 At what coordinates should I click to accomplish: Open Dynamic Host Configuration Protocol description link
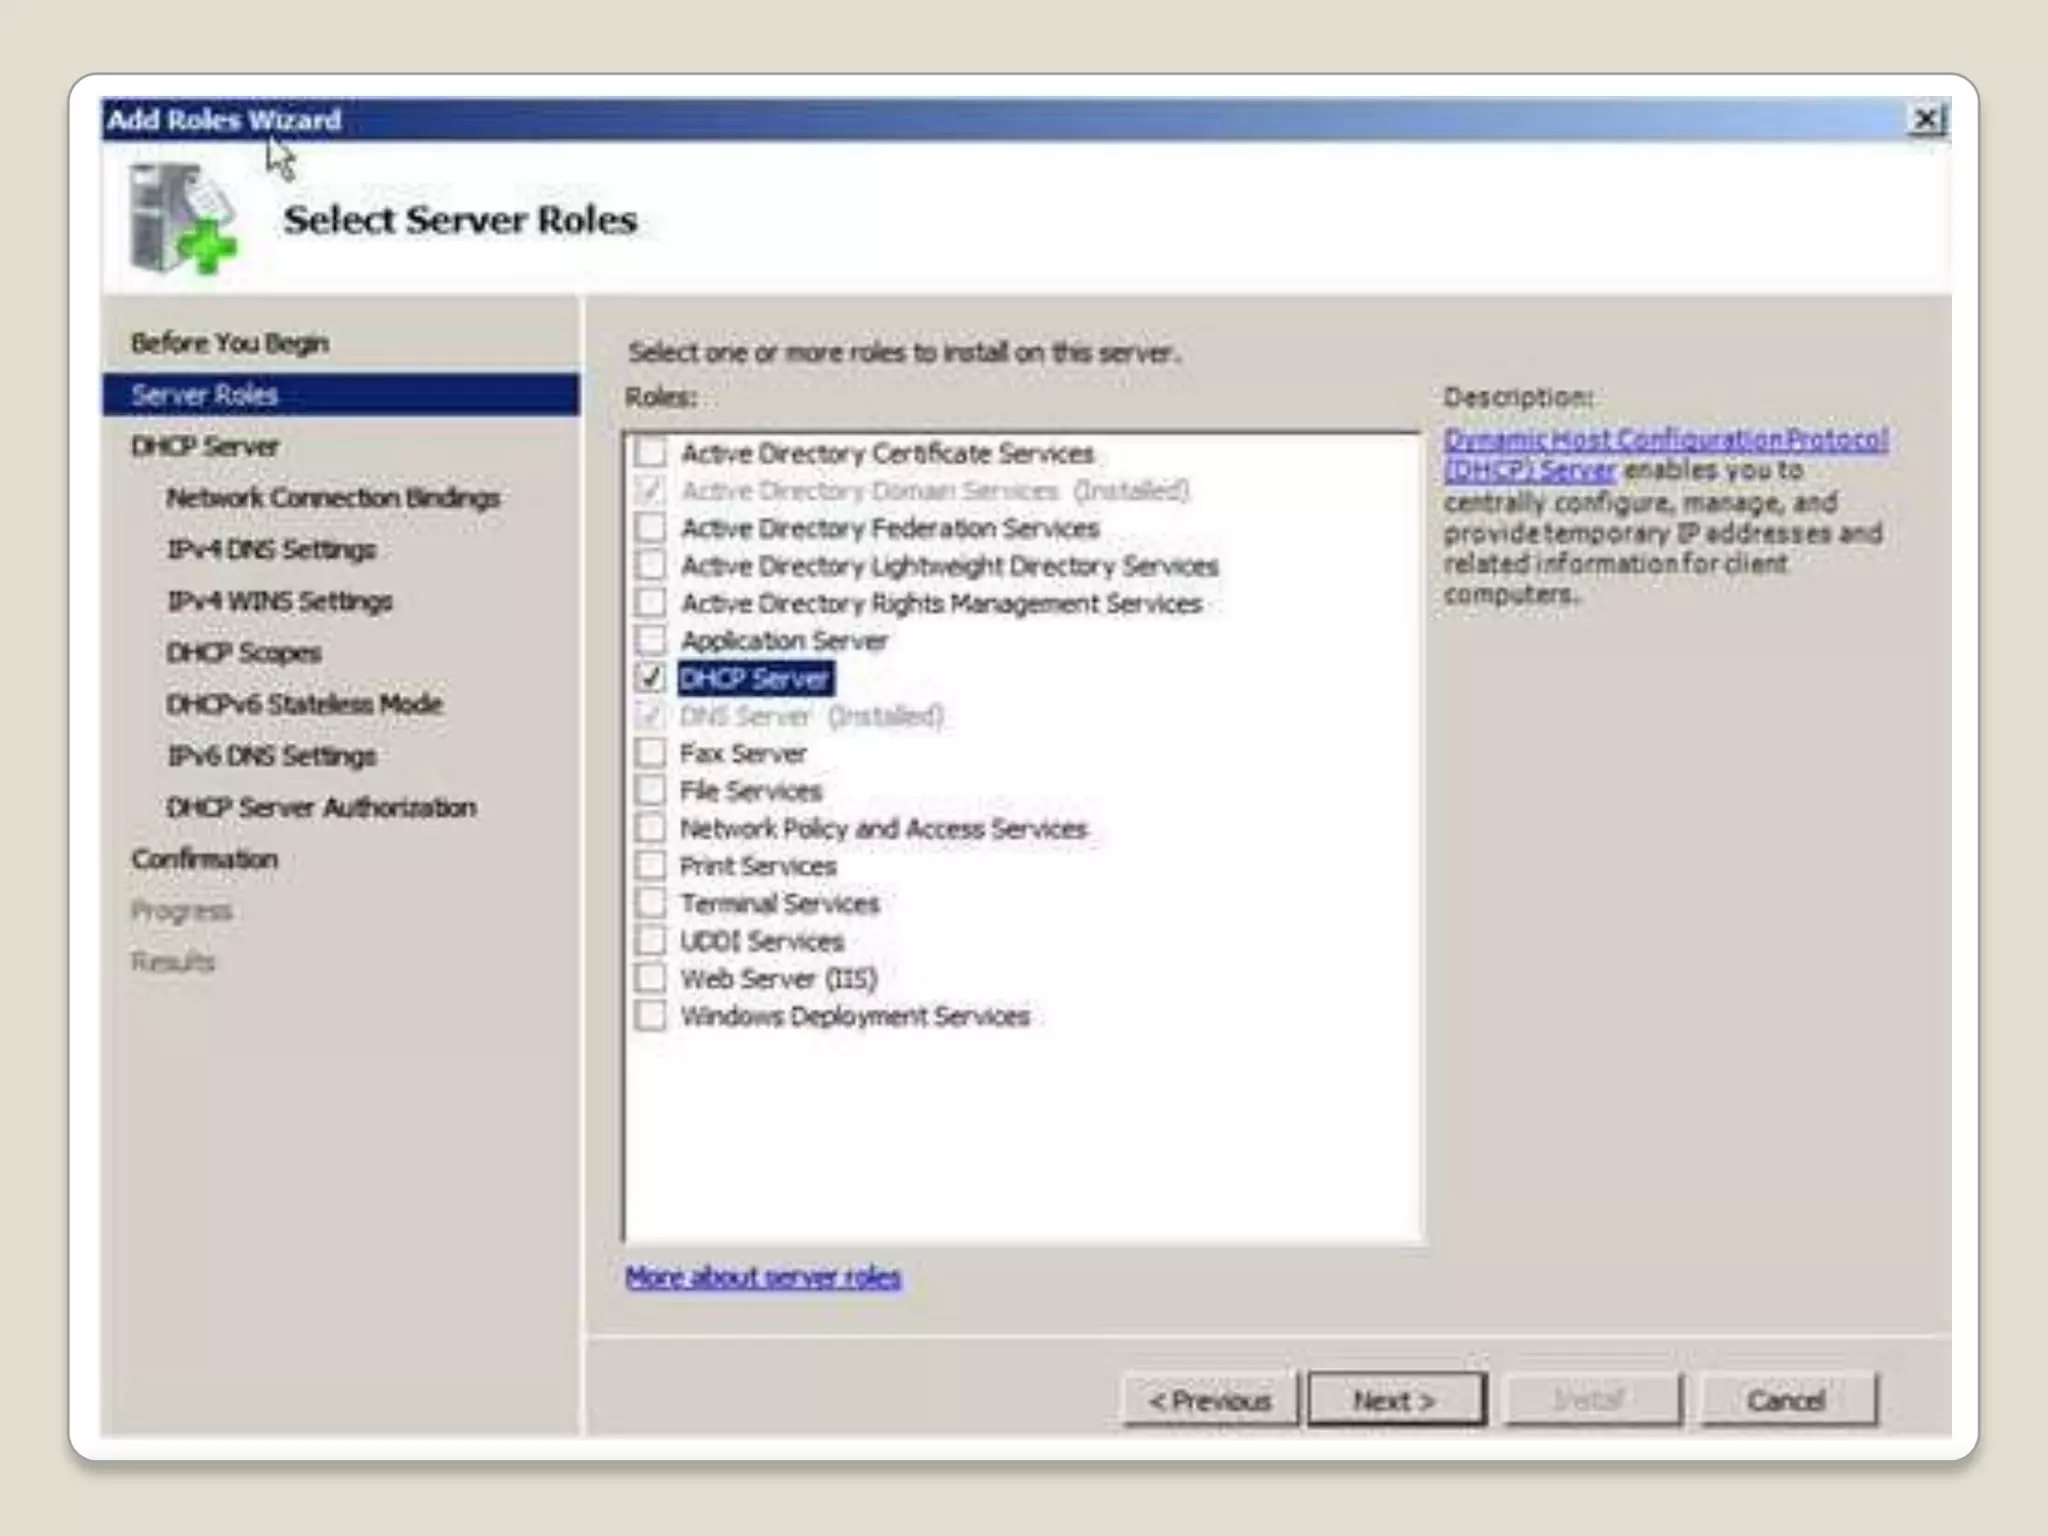coord(1665,440)
